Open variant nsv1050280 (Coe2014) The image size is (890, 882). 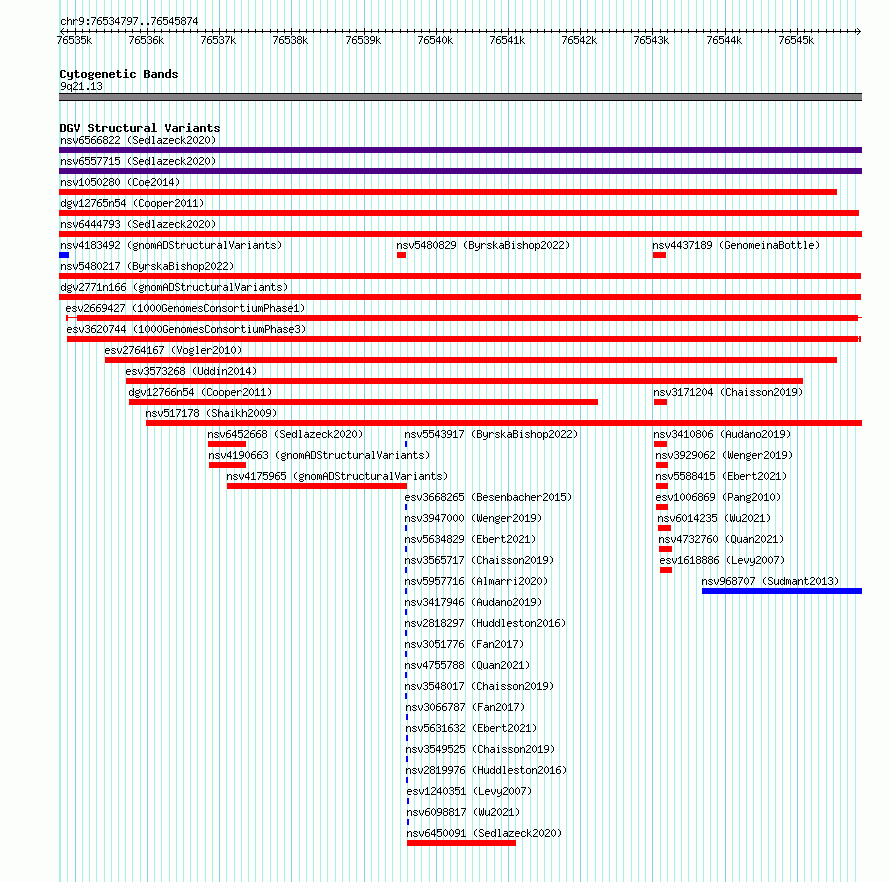[120, 182]
